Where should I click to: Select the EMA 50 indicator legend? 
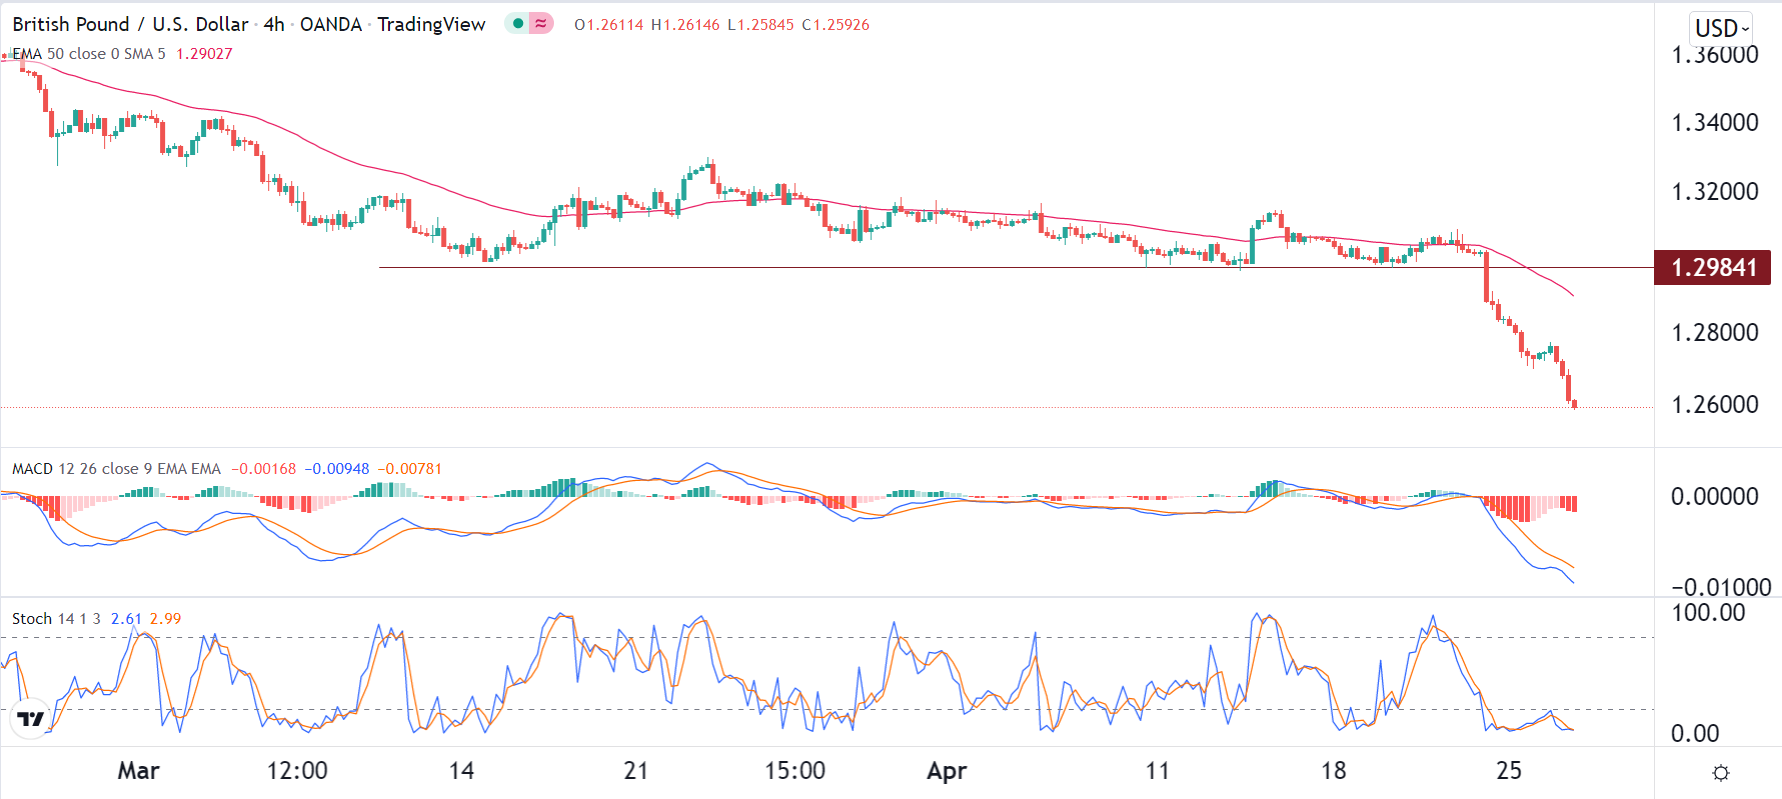point(88,54)
